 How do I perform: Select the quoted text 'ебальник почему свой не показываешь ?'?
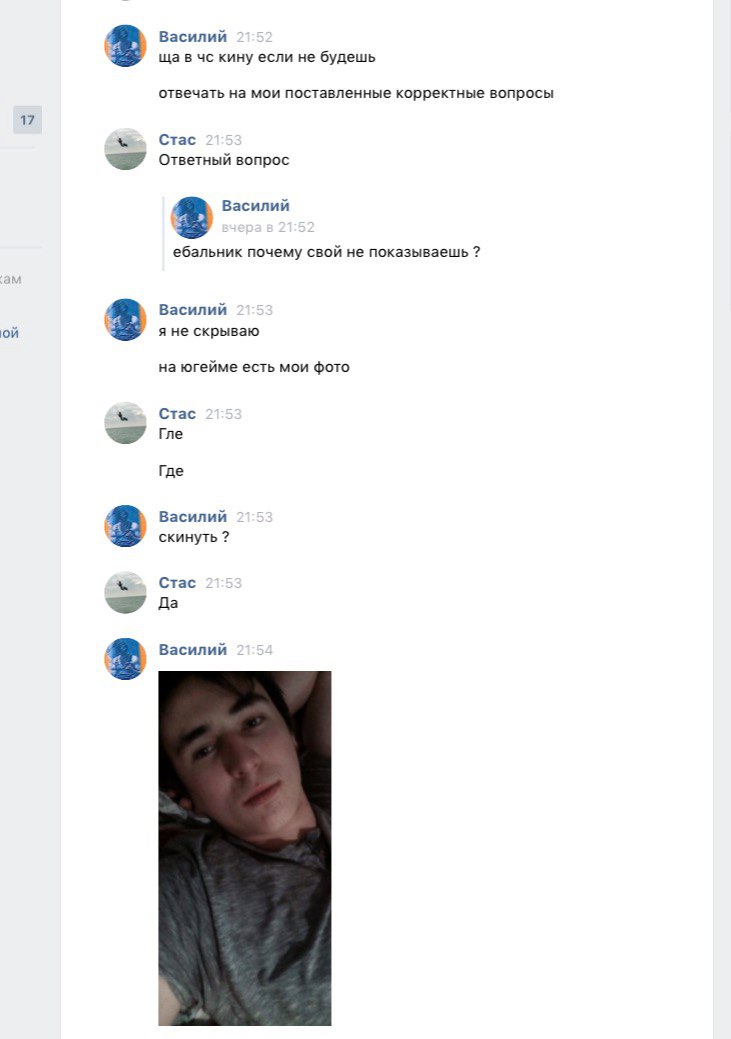[327, 252]
